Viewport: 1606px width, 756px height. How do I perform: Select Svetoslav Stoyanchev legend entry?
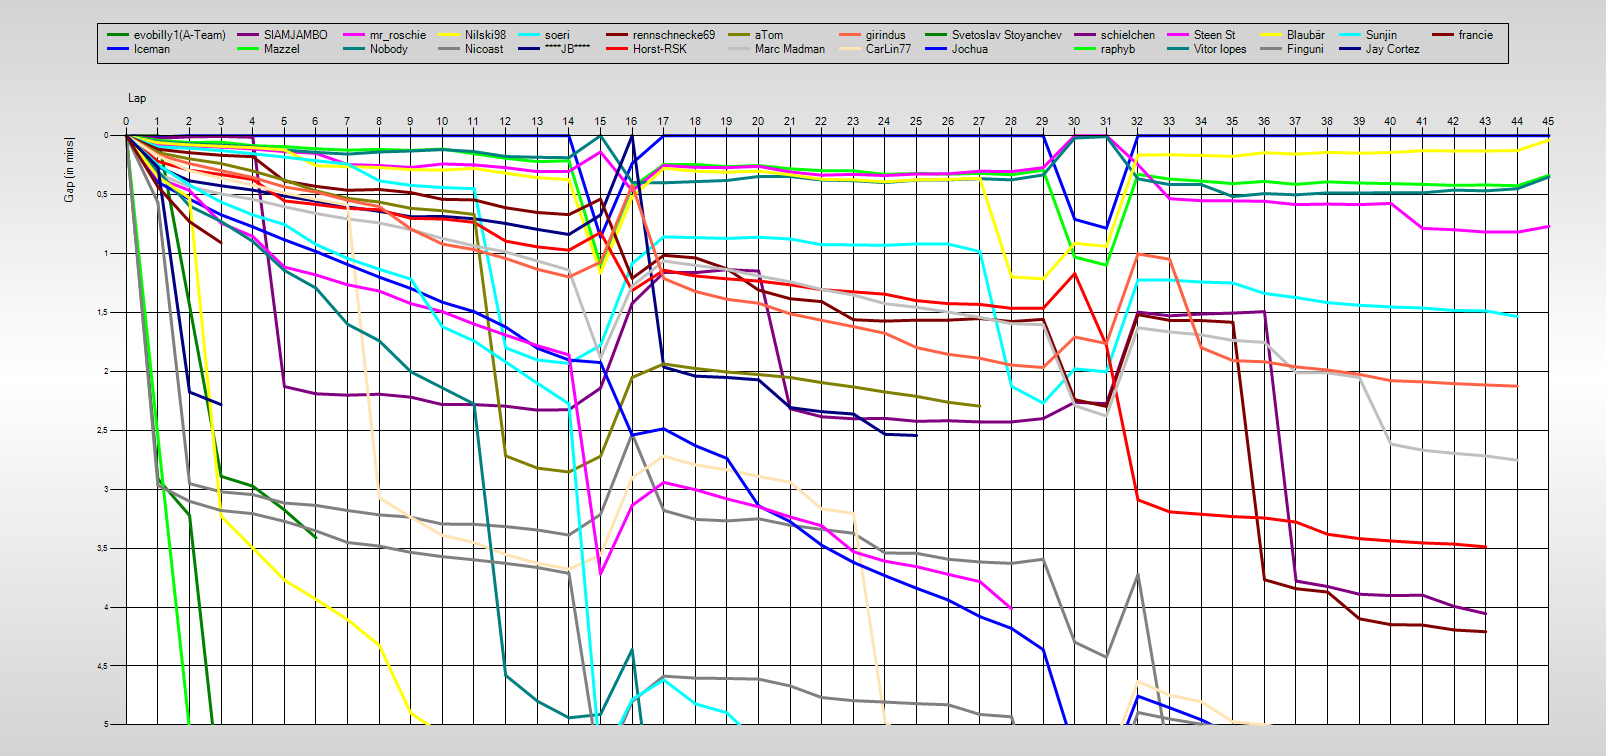point(1006,35)
